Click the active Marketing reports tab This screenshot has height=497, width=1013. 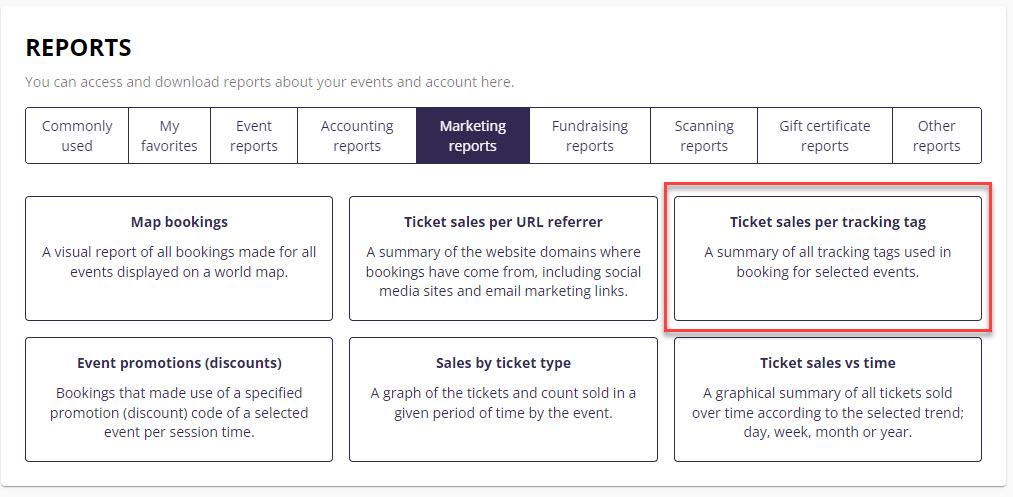[x=473, y=136]
